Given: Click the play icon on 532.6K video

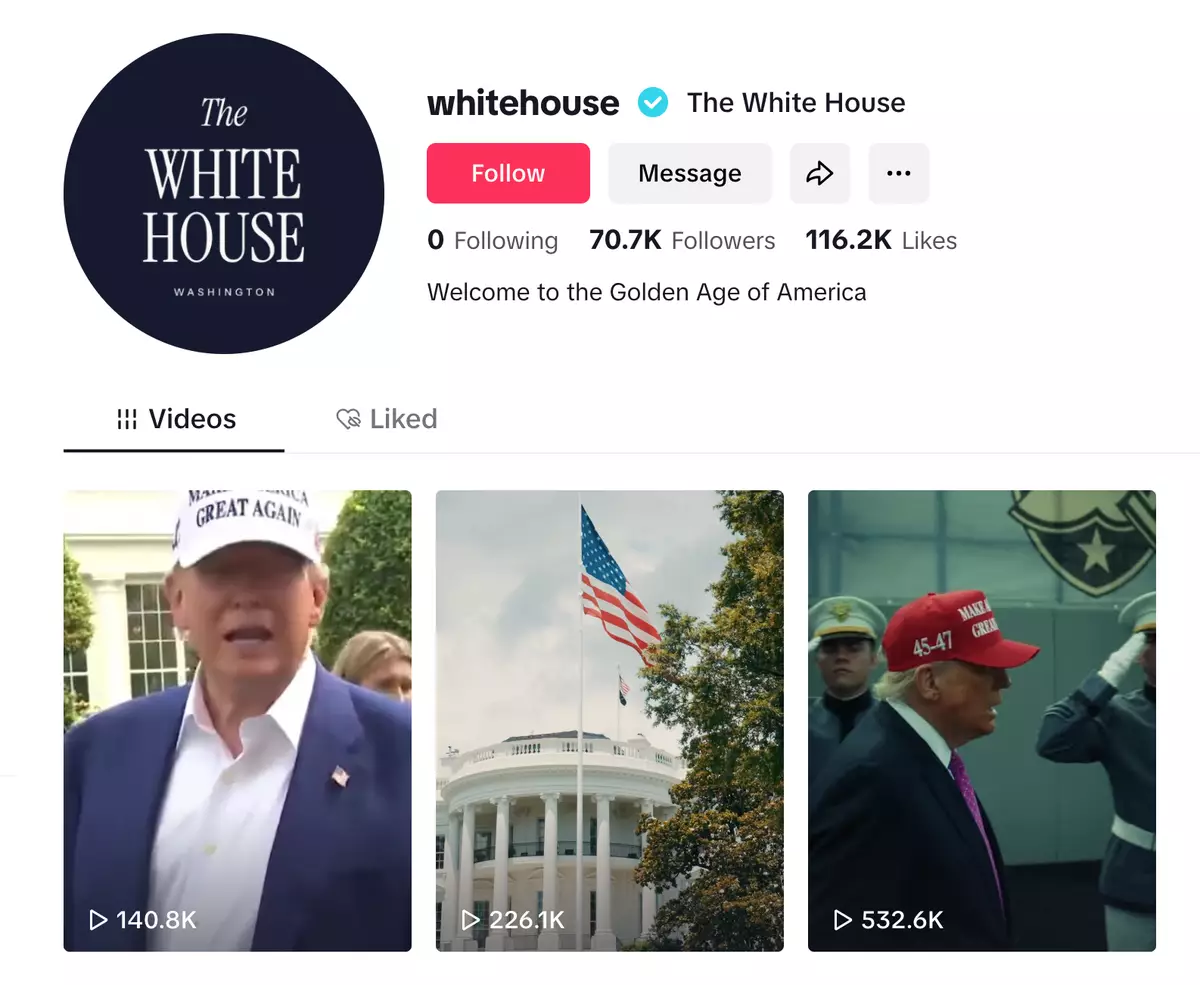Looking at the screenshot, I should tap(843, 919).
